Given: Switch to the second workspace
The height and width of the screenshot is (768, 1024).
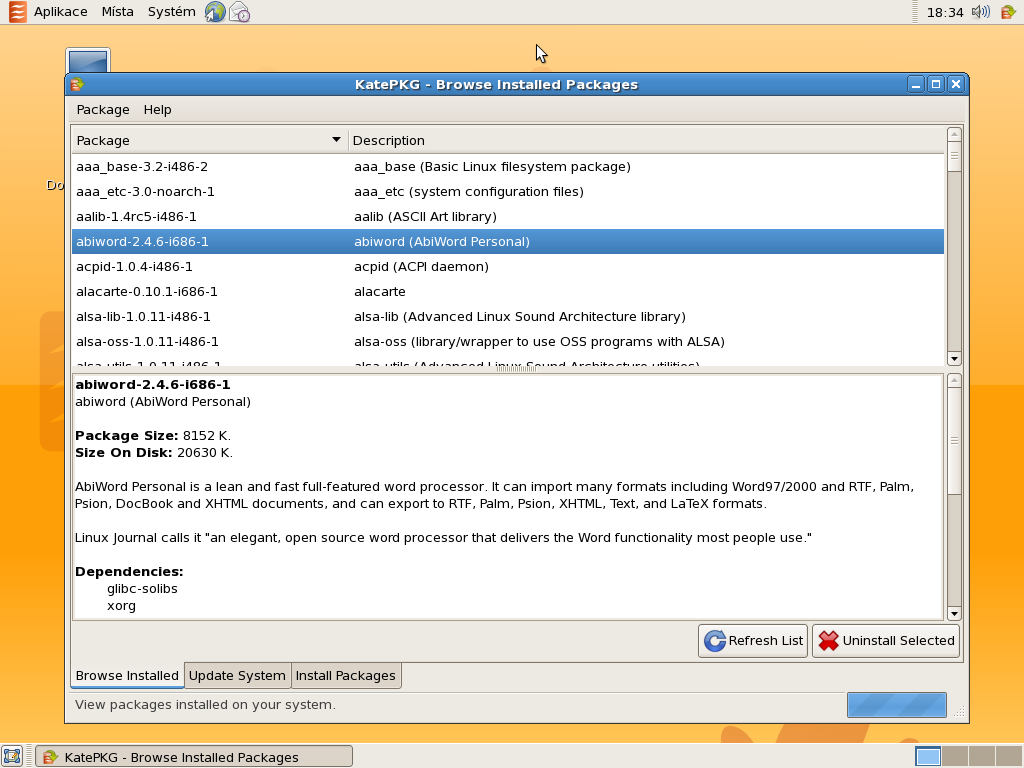Looking at the screenshot, I should click(955, 757).
